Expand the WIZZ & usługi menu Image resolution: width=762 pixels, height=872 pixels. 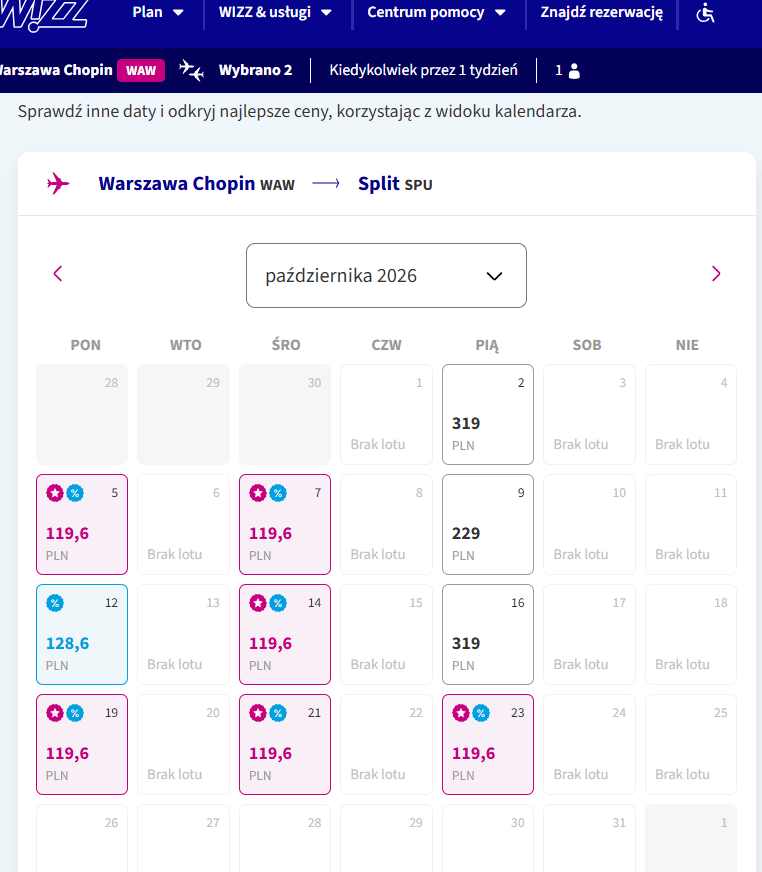(x=275, y=12)
